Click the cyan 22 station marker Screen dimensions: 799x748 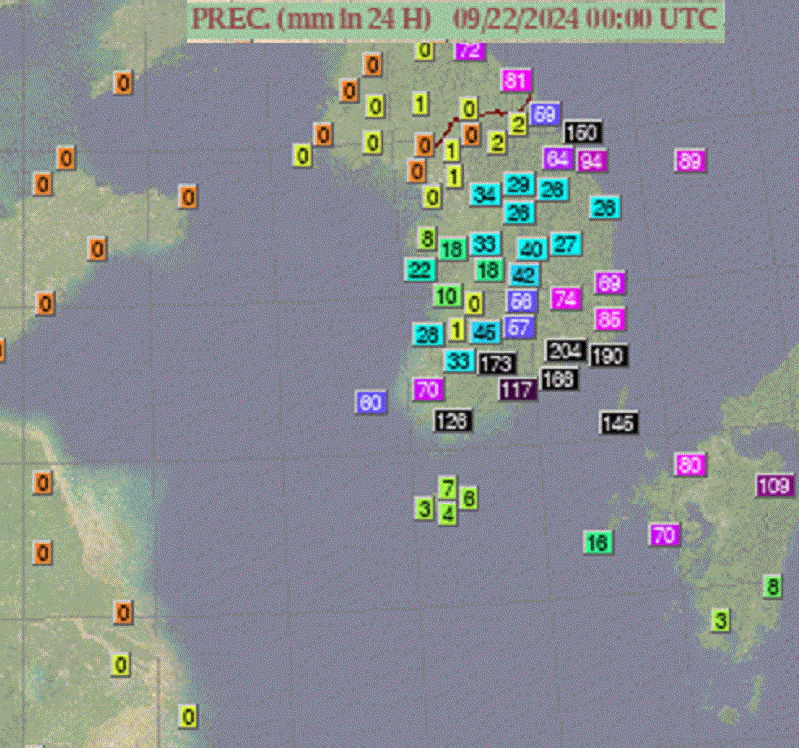coord(420,270)
